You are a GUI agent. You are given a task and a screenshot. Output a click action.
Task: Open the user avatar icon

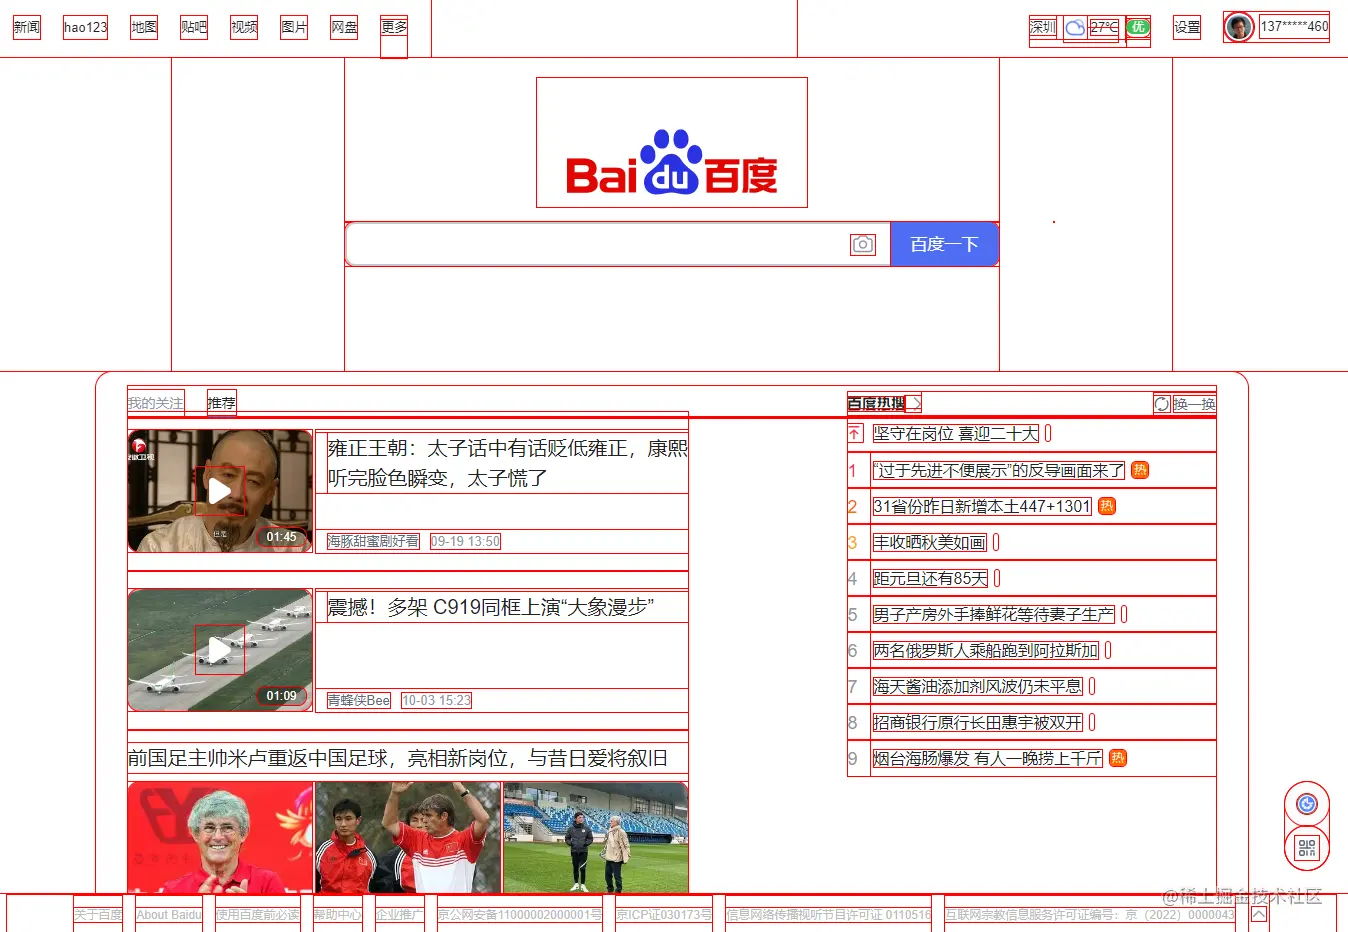point(1239,27)
